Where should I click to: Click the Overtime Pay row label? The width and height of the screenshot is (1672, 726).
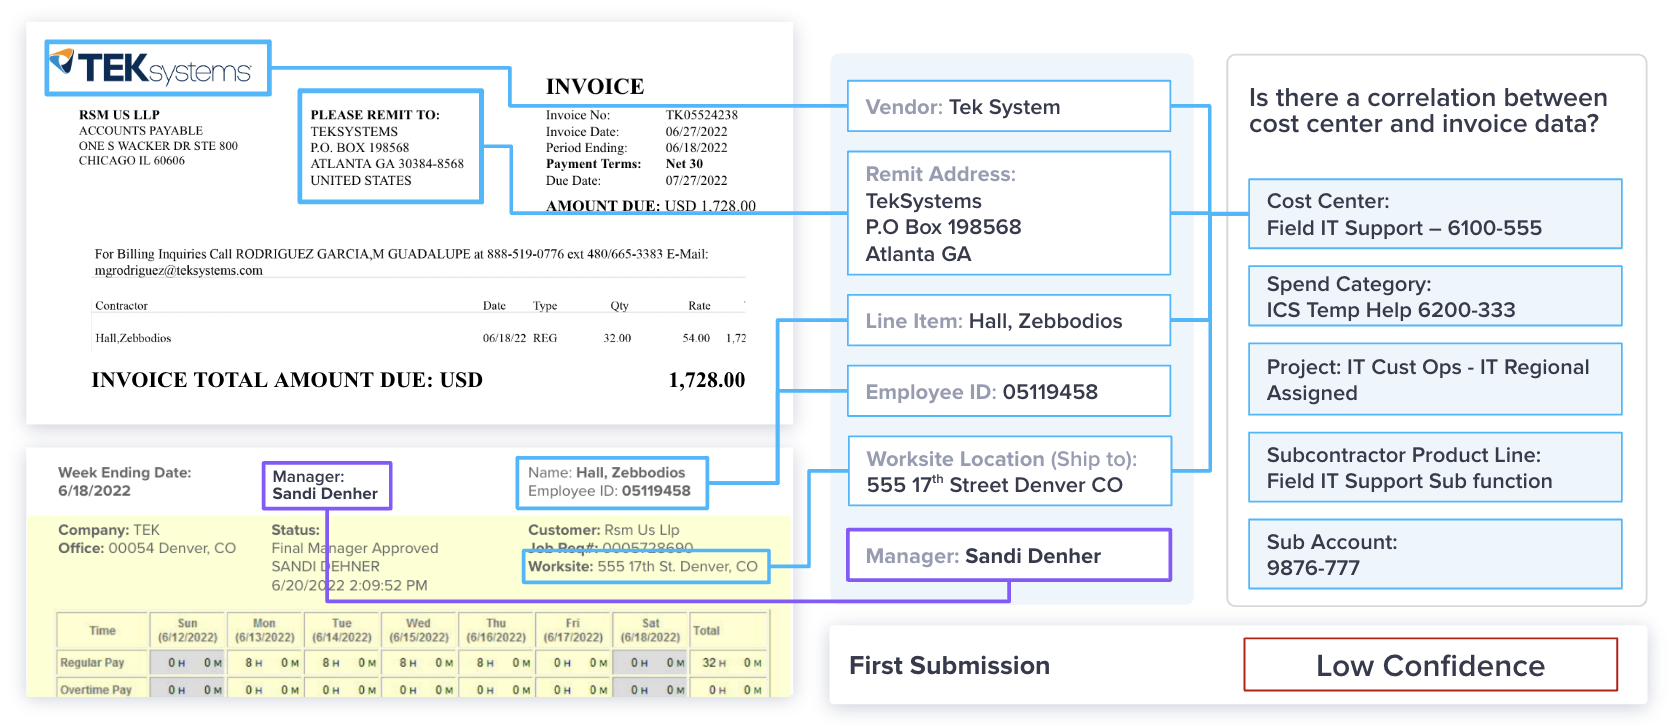pyautogui.click(x=96, y=689)
